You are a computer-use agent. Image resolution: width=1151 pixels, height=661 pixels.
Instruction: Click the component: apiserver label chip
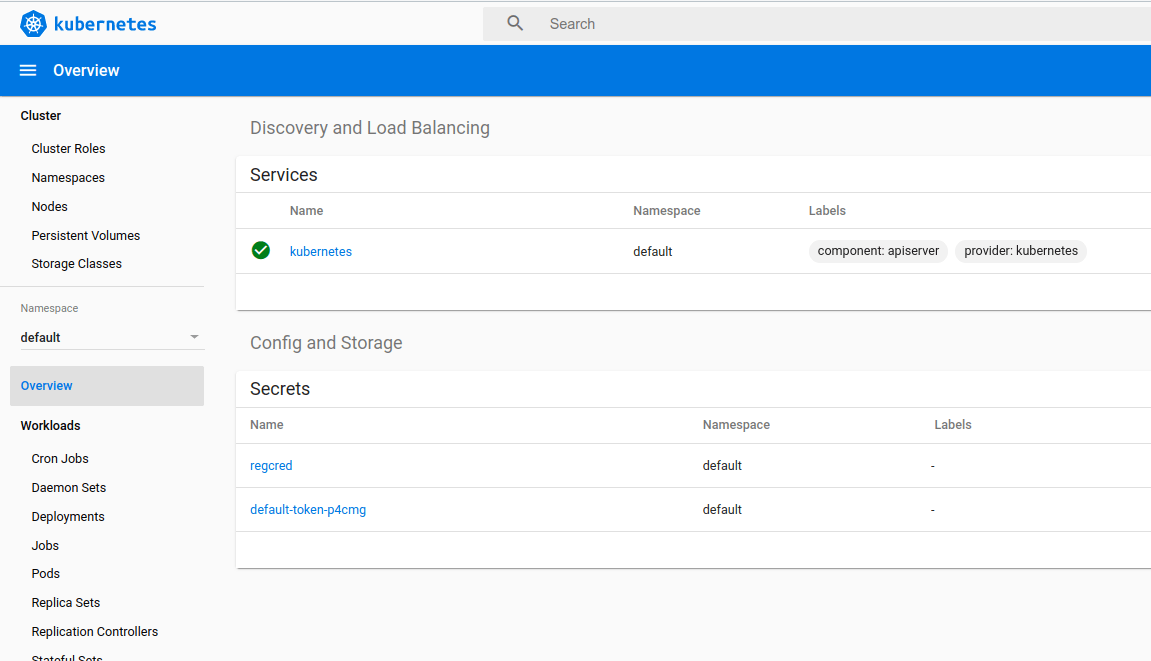[x=878, y=251]
